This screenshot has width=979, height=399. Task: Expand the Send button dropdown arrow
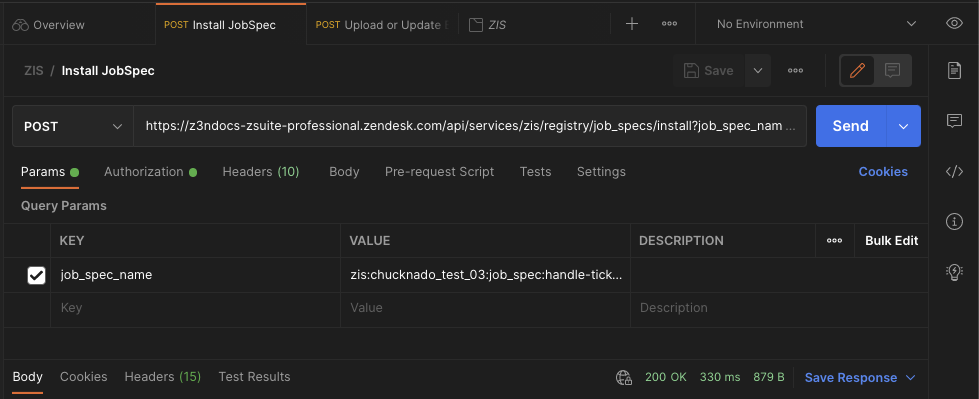point(903,126)
